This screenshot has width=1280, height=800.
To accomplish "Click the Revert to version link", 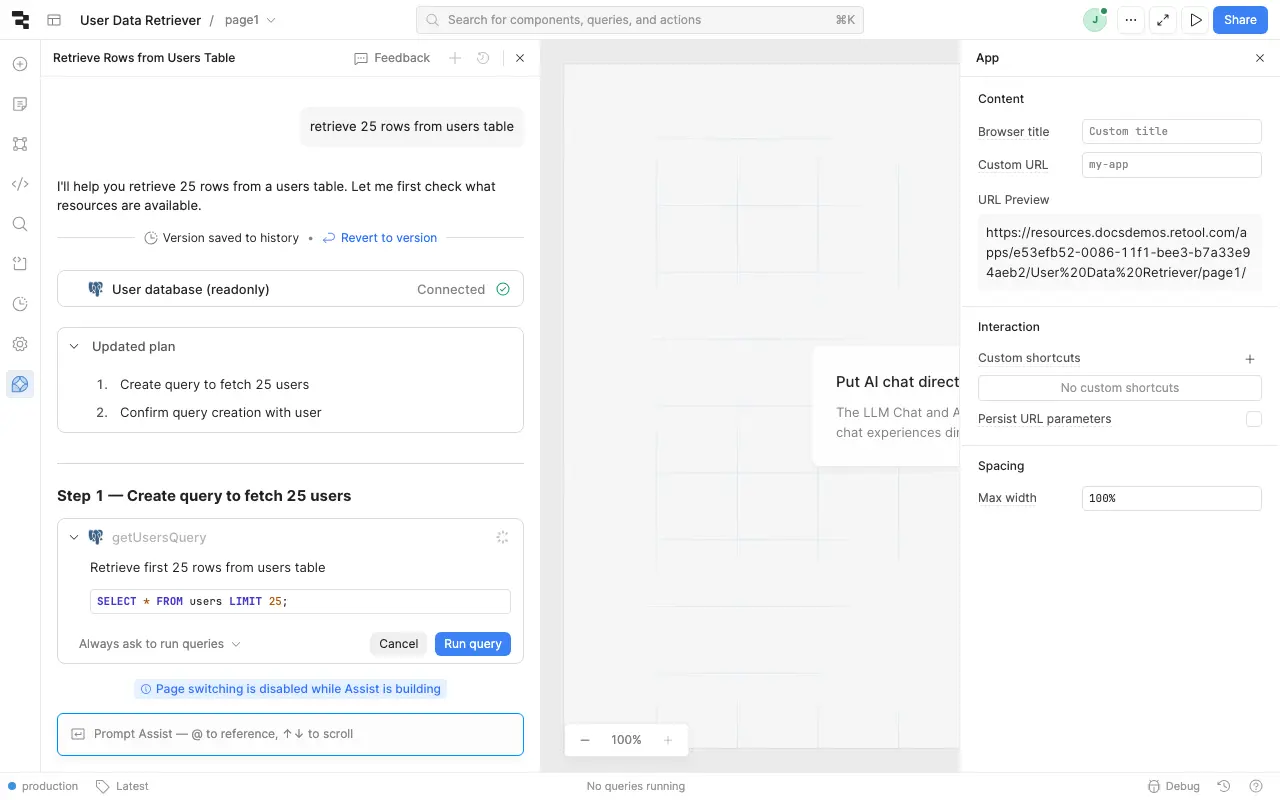I will coord(388,238).
